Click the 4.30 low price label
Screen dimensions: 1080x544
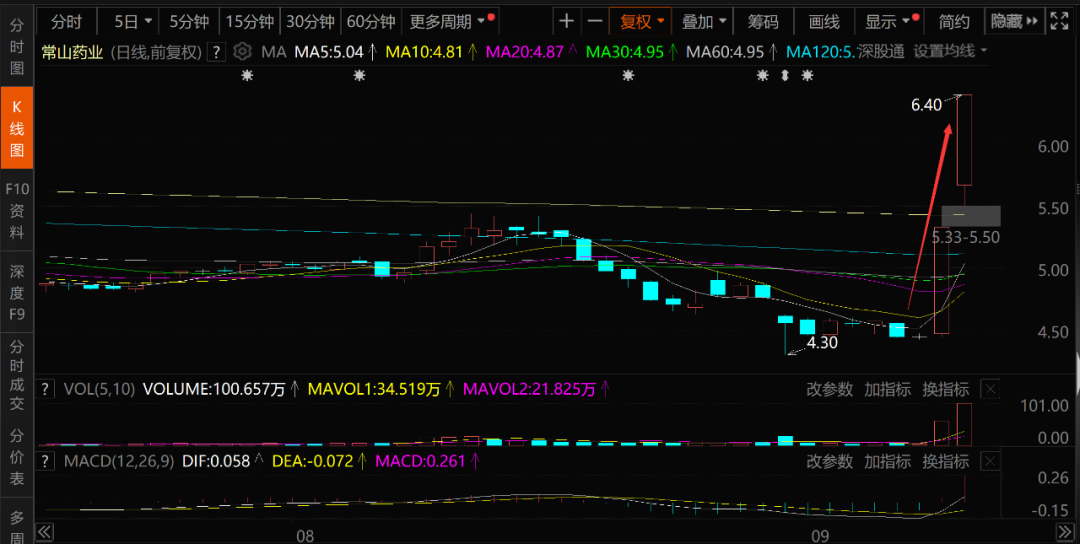click(821, 342)
